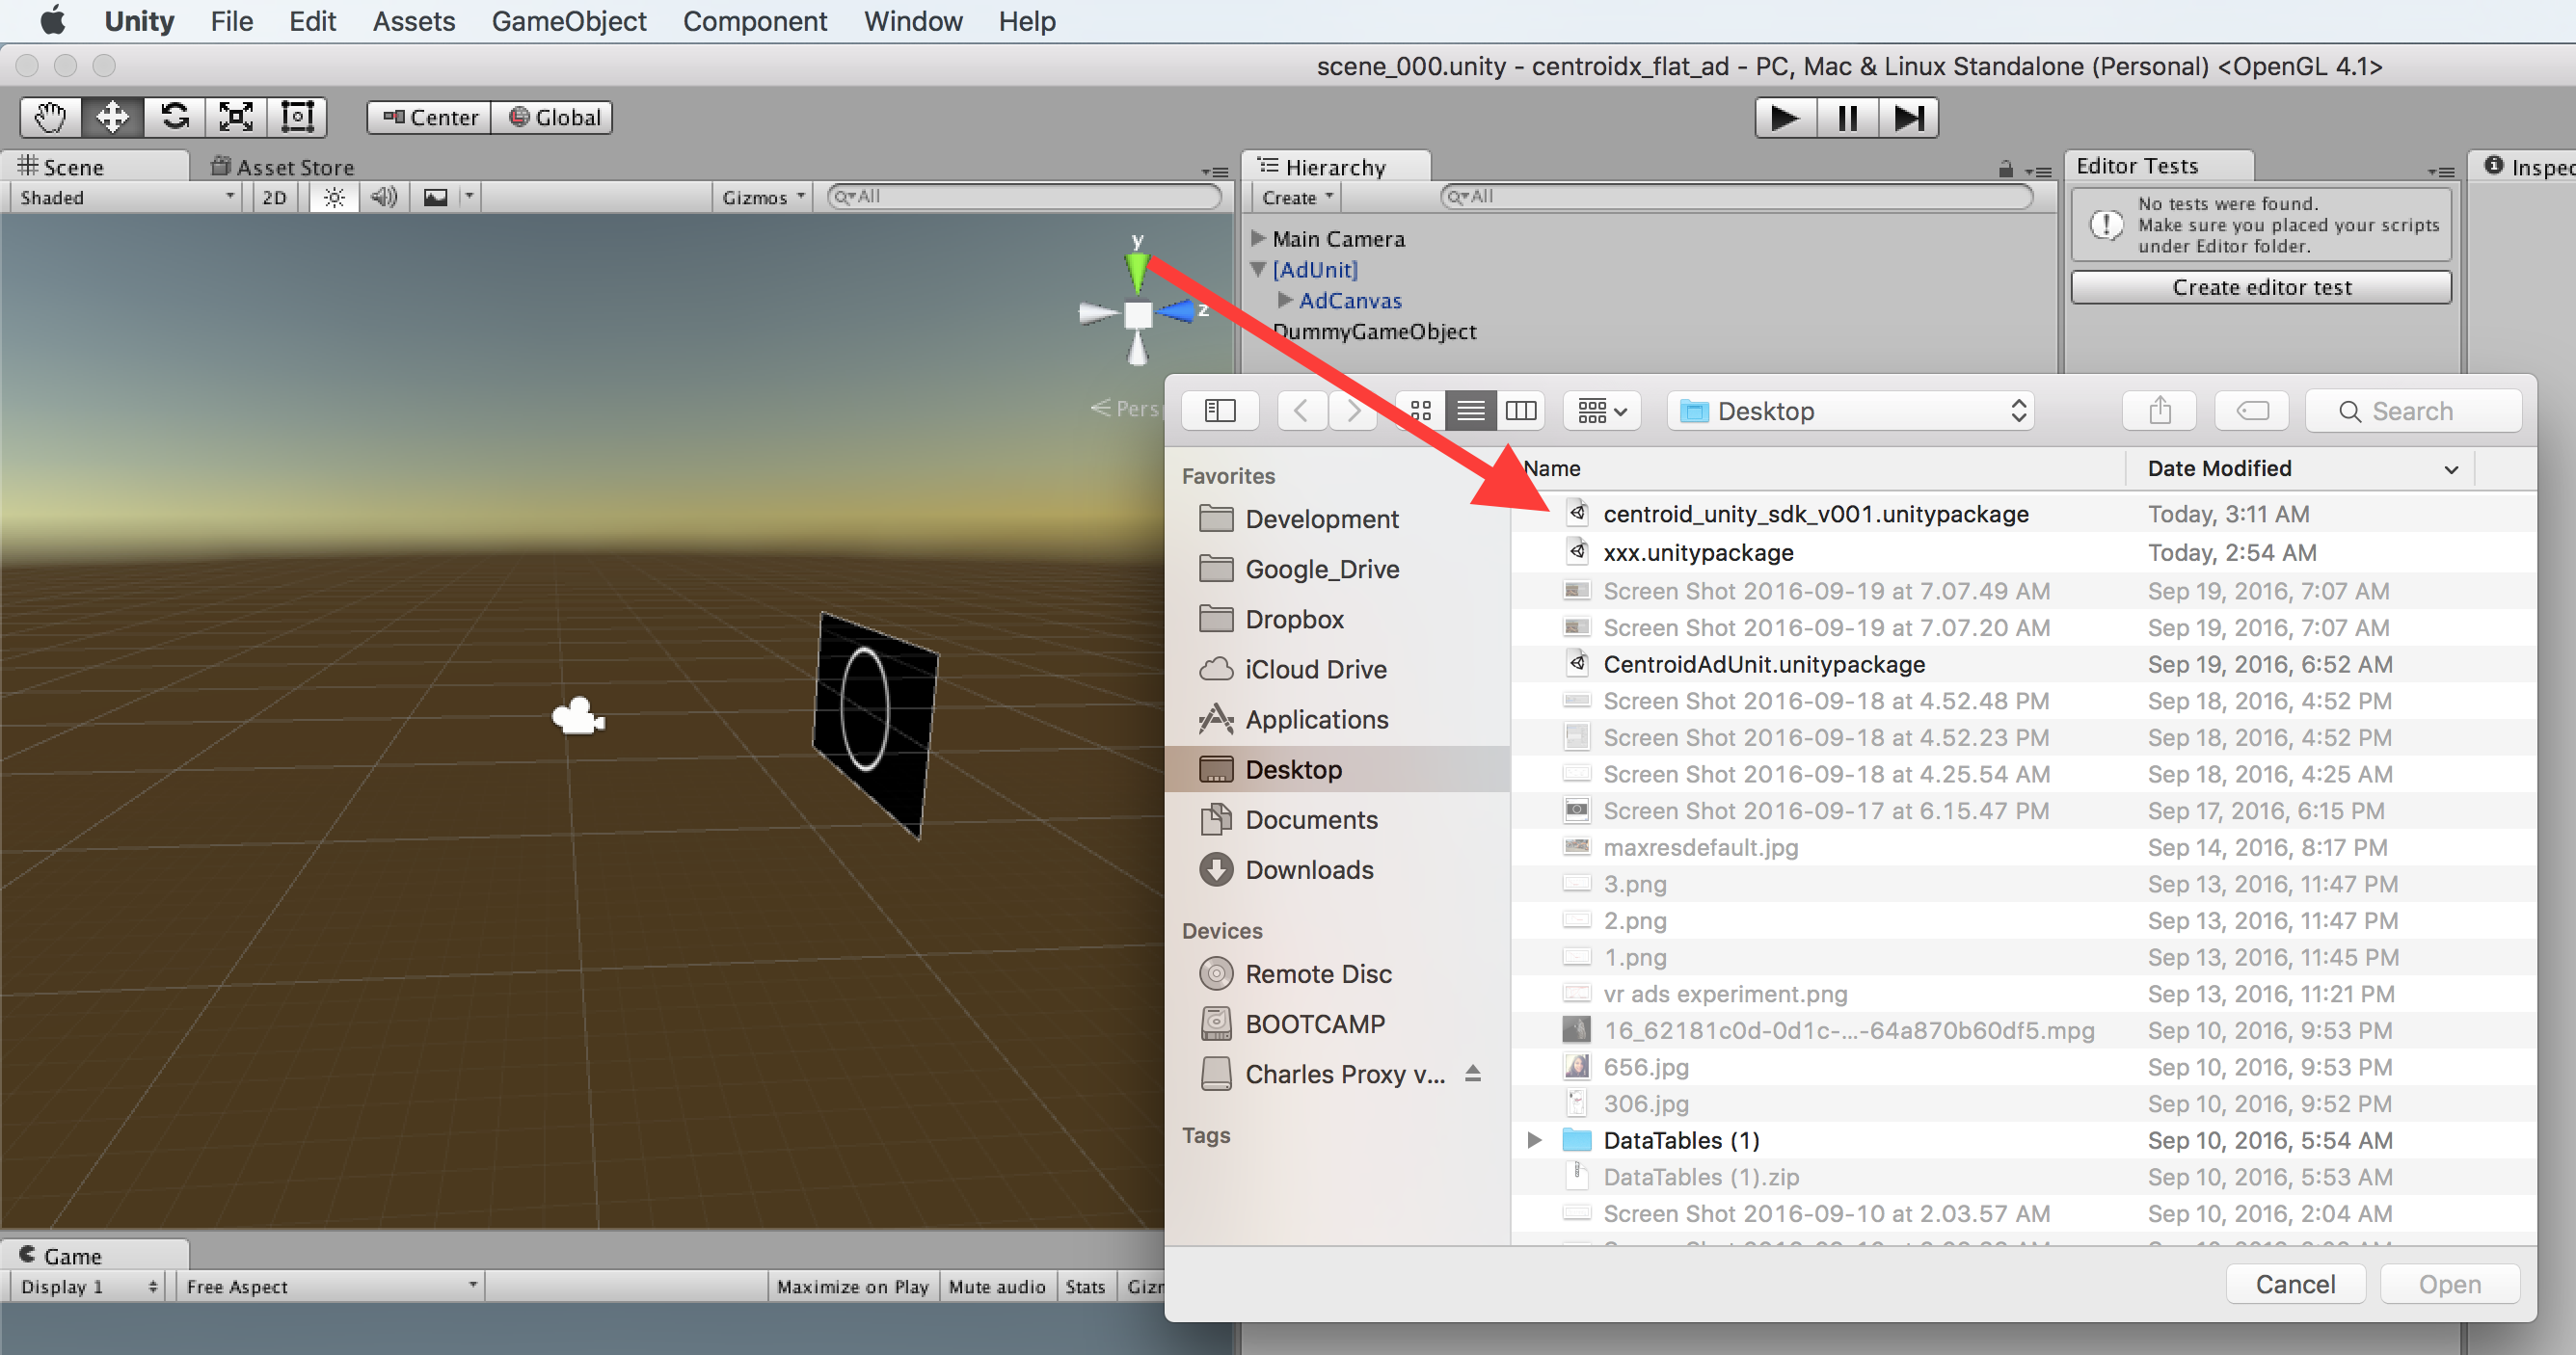This screenshot has height=1355, width=2576.
Task: Select the Scale tool in Unity toolbar
Action: tap(236, 117)
